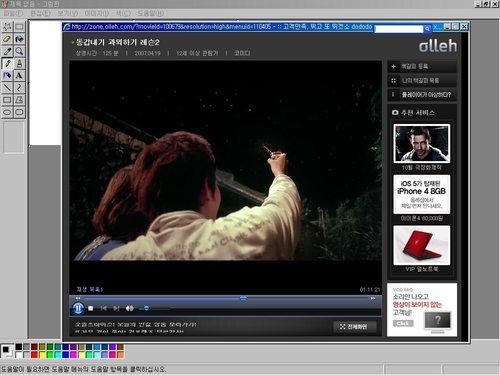Click the 01:11:21 playback time readout

[x=370, y=289]
